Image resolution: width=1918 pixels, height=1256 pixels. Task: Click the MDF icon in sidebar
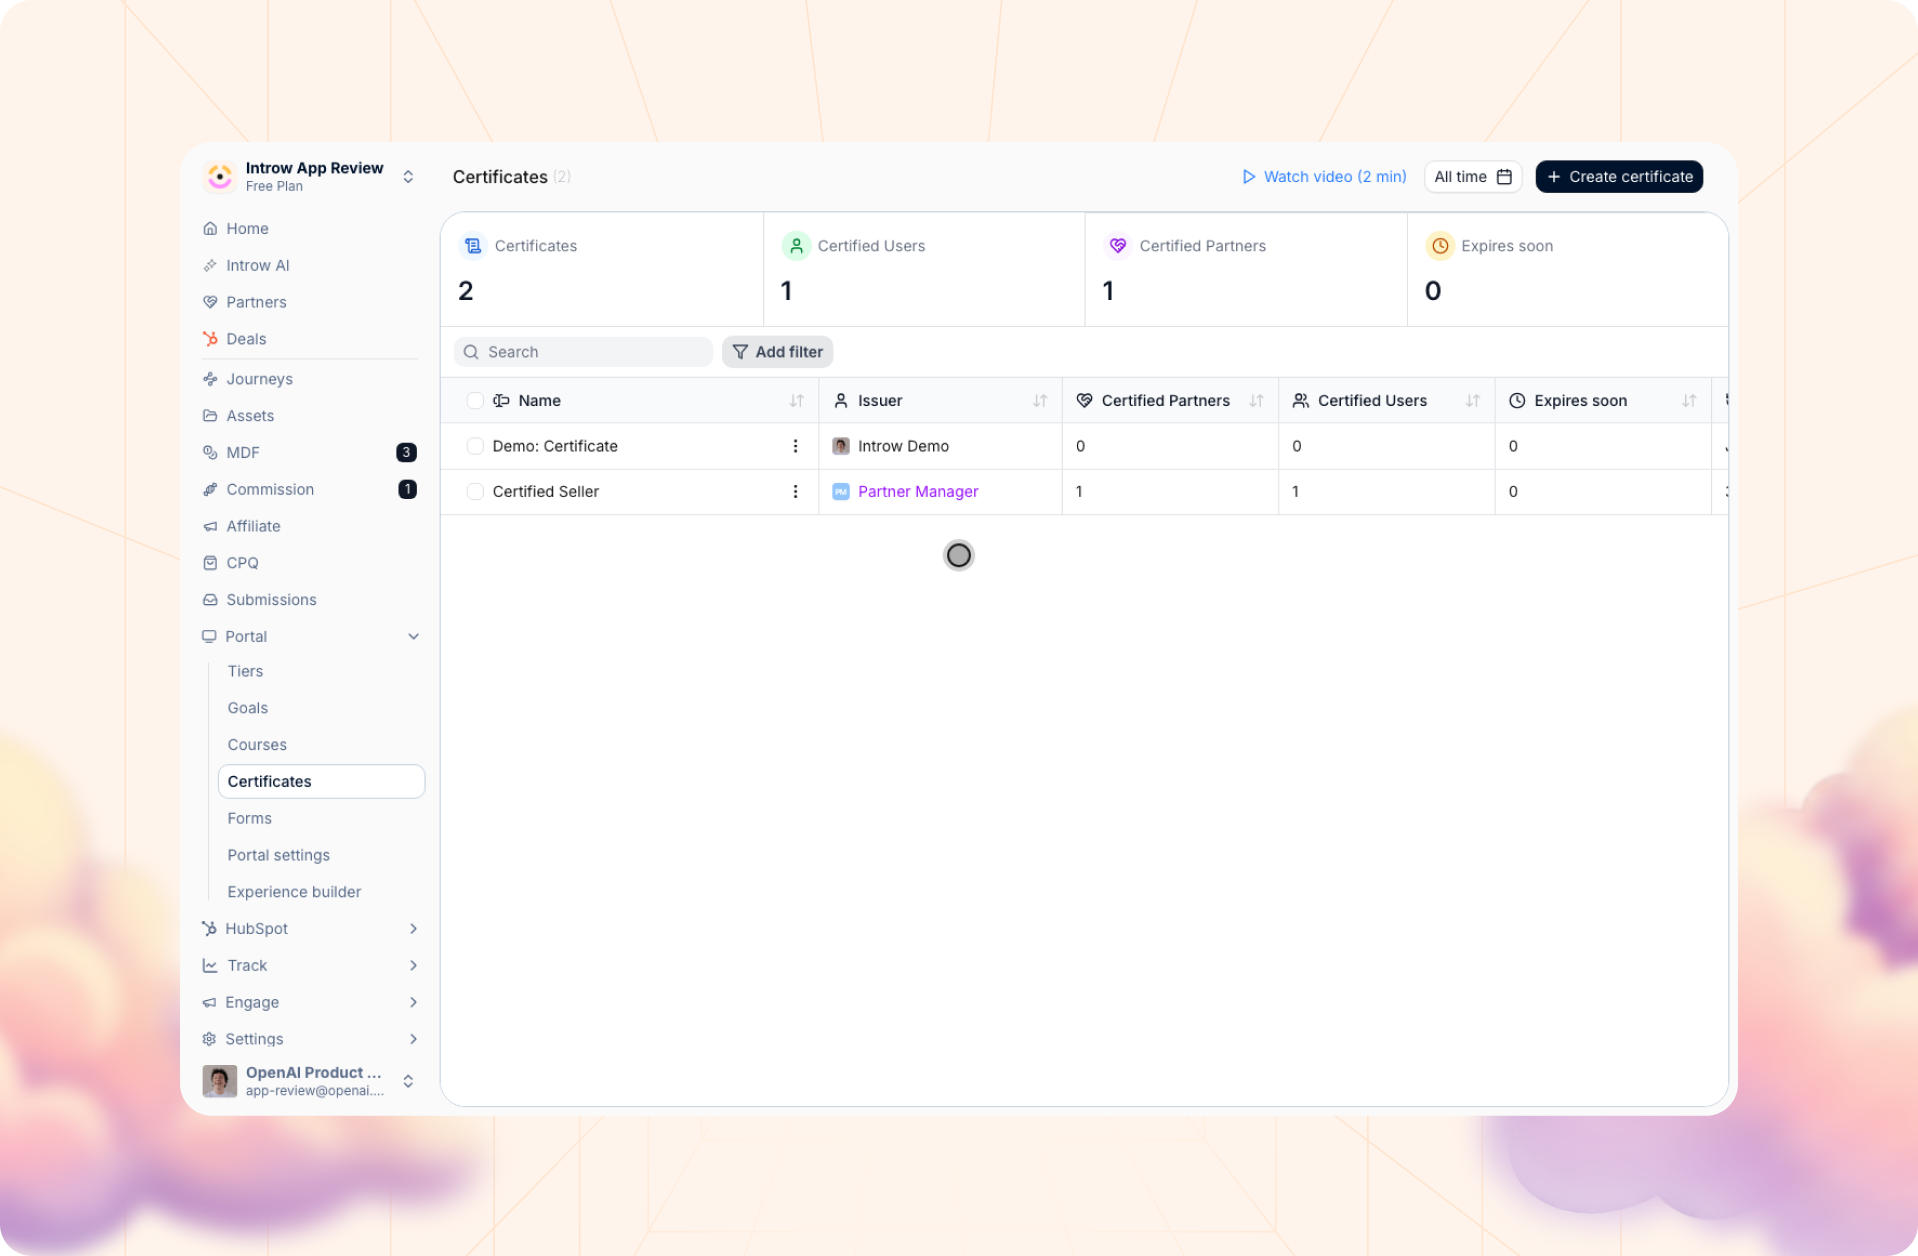click(210, 452)
